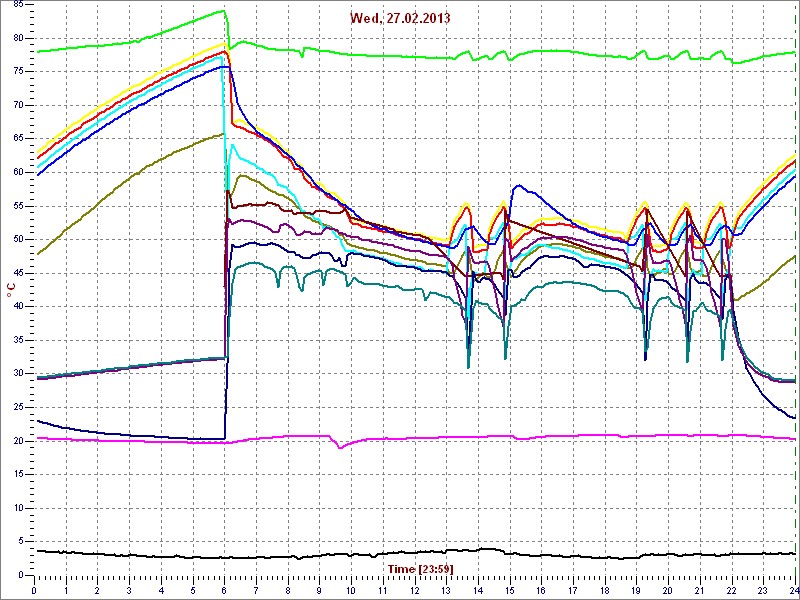
Task: Select the "55" temperature axis label
Action: click(x=18, y=206)
